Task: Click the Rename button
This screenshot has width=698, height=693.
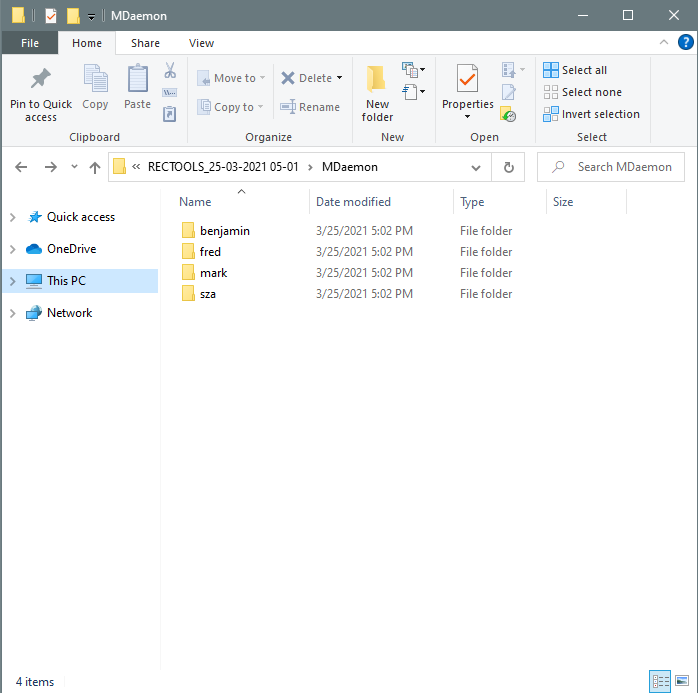Action: pos(310,107)
